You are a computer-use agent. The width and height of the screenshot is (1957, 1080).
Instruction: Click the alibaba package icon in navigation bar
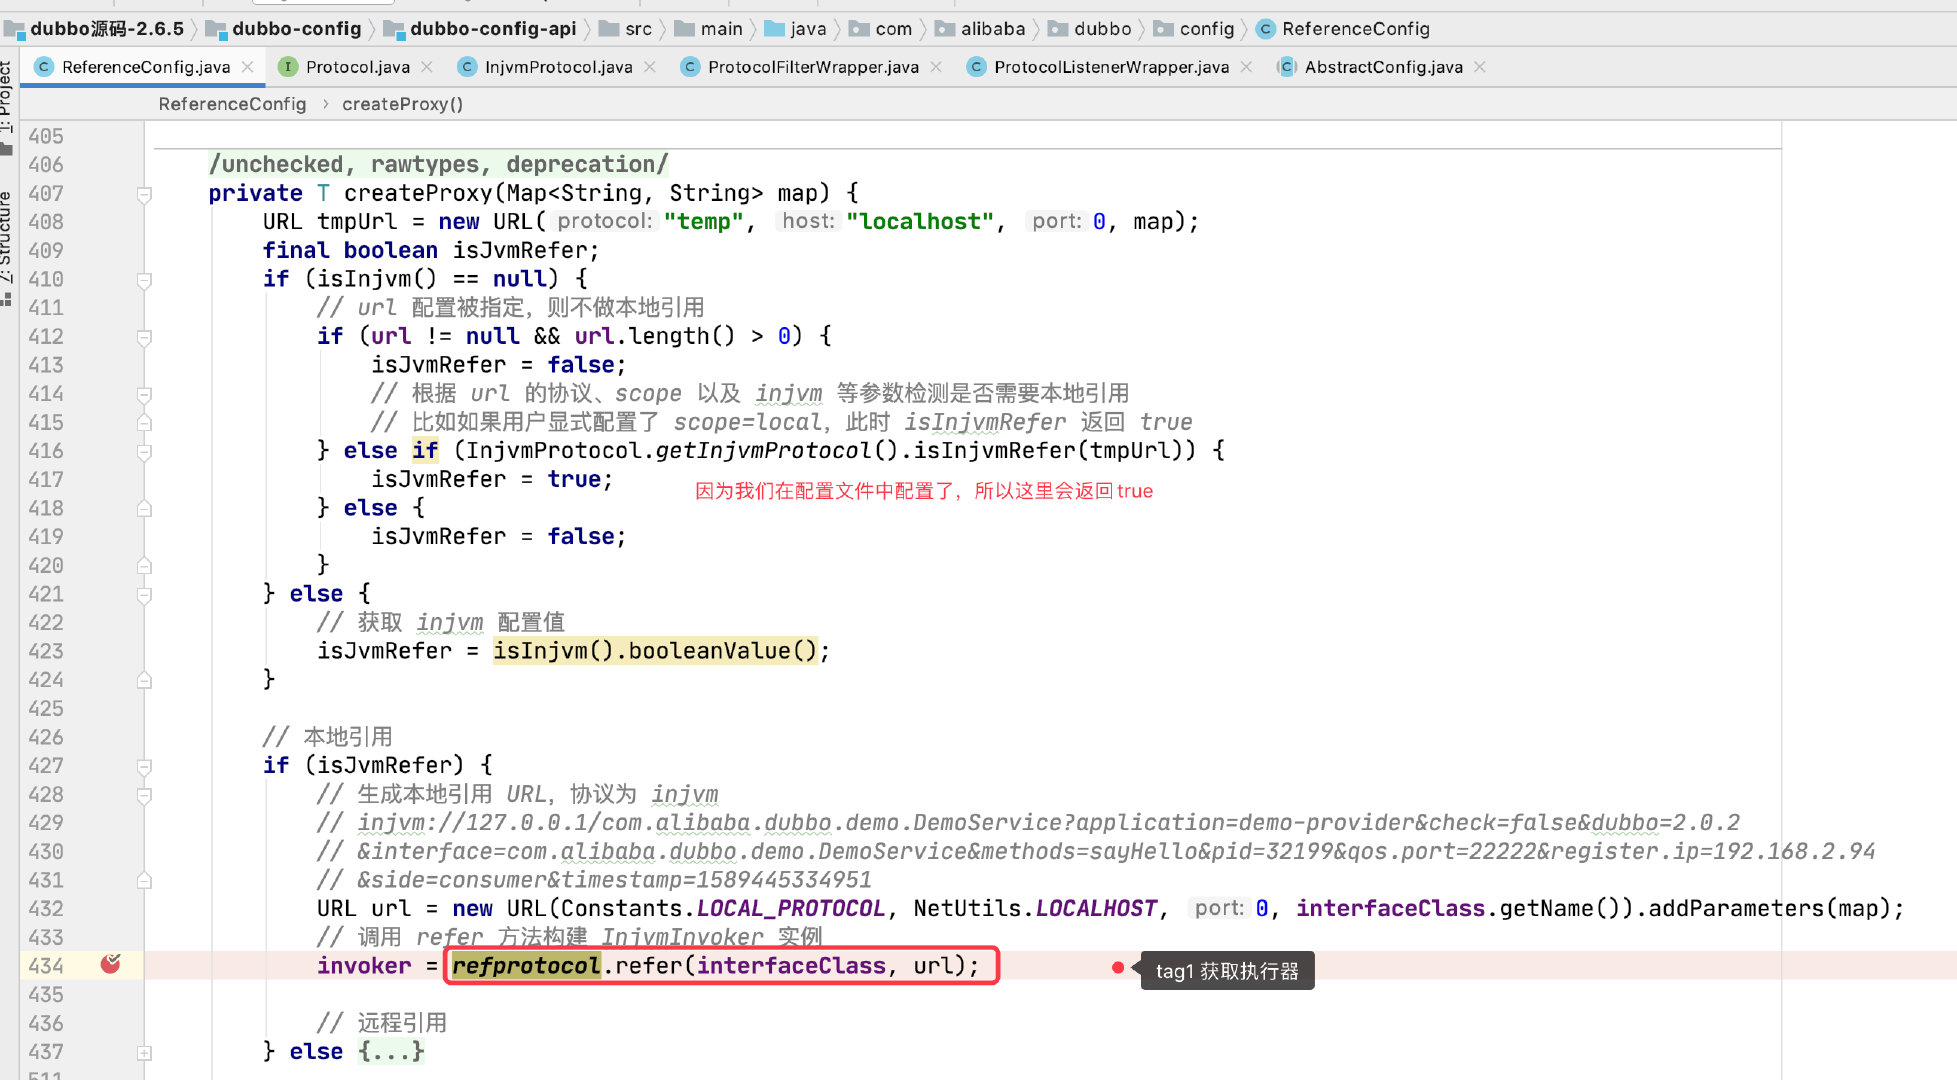click(945, 29)
